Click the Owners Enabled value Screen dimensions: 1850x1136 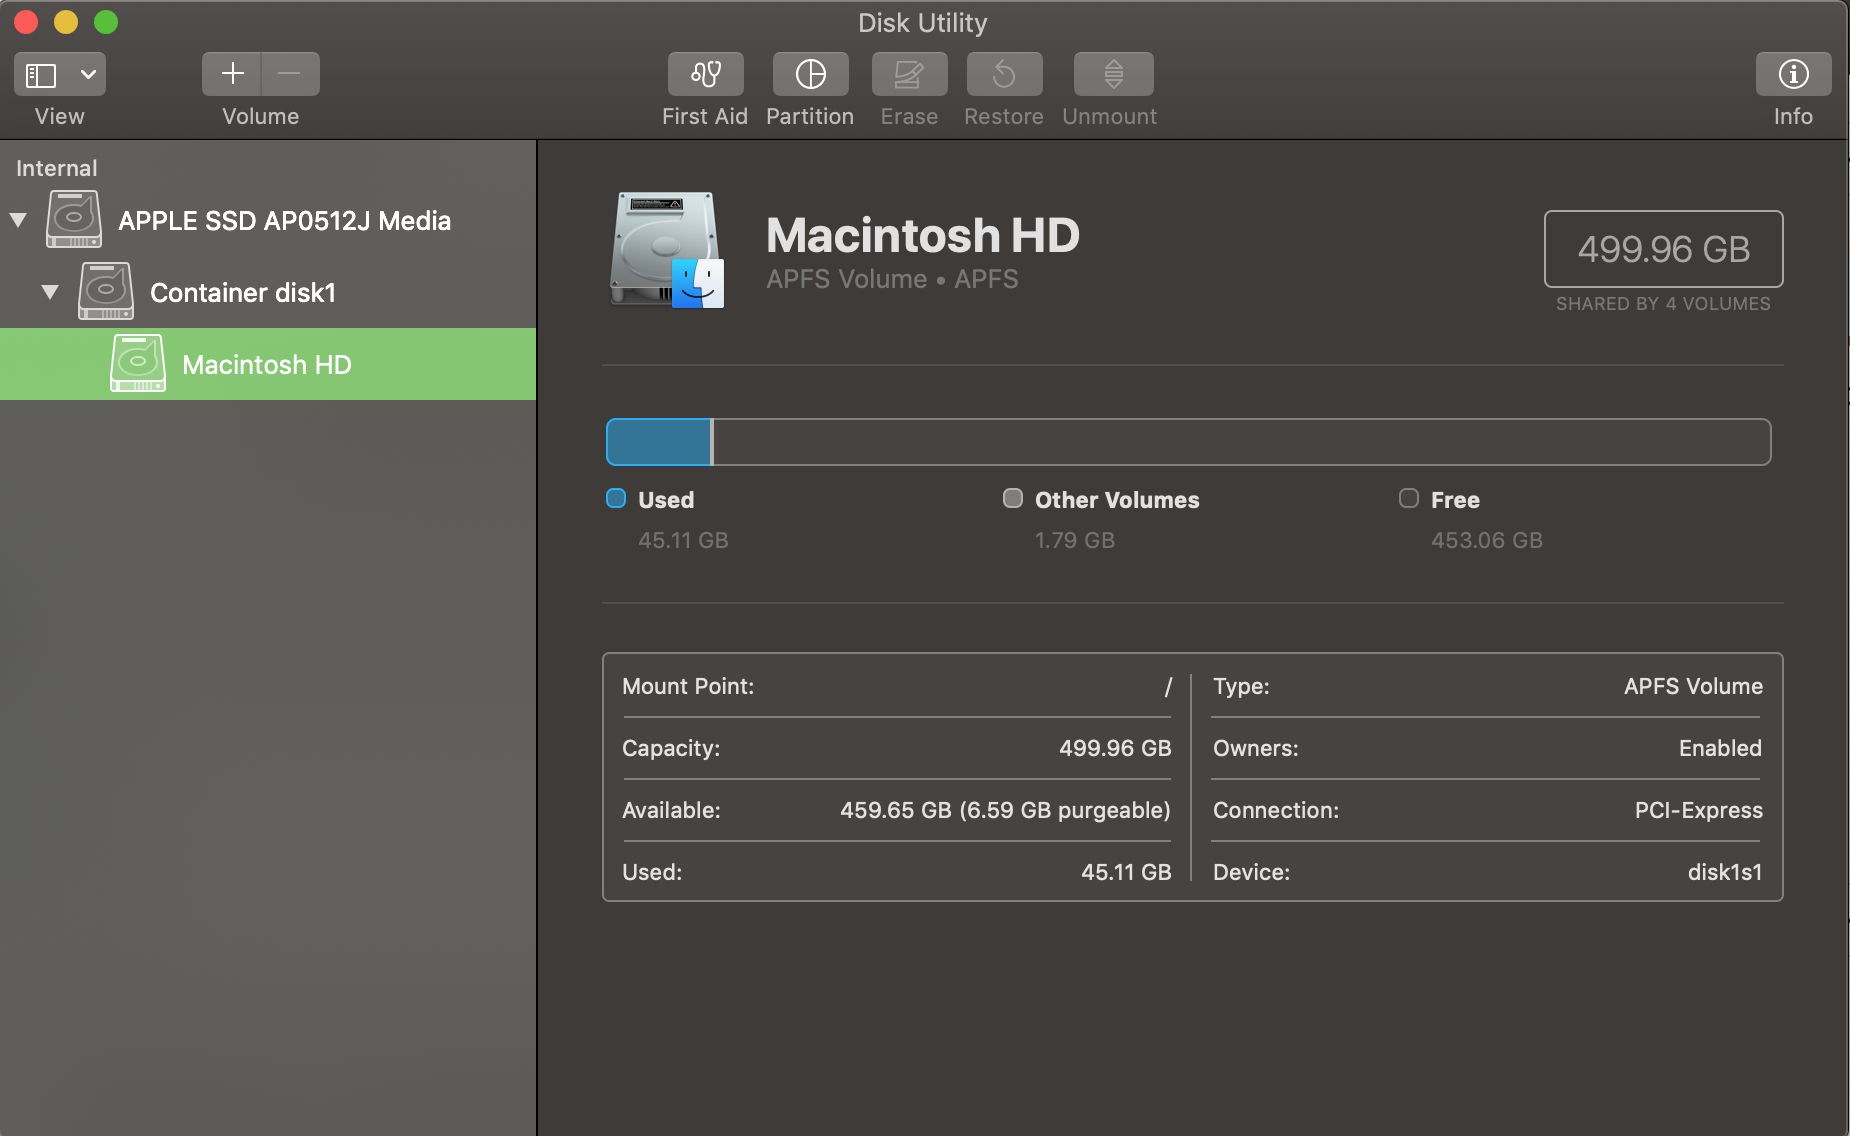1720,748
